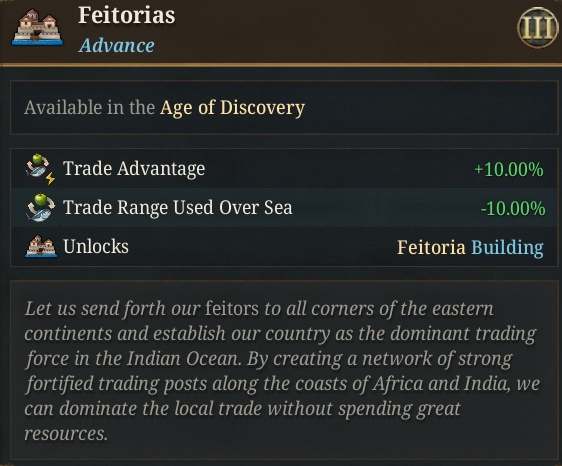This screenshot has height=466, width=562.
Task: Select the Trade Range Used Over Sea row
Action: pos(284,208)
